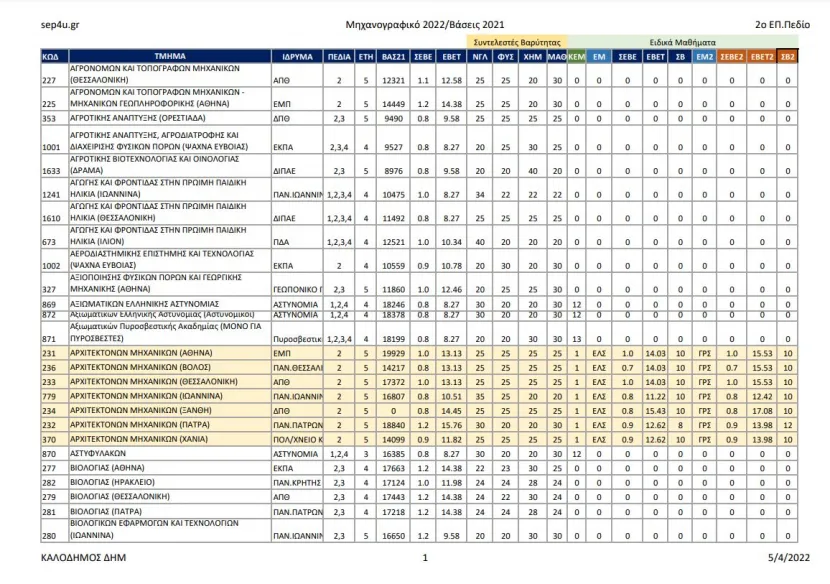
Task: Click the ΒΑΣ21 column header
Action: 393,56
